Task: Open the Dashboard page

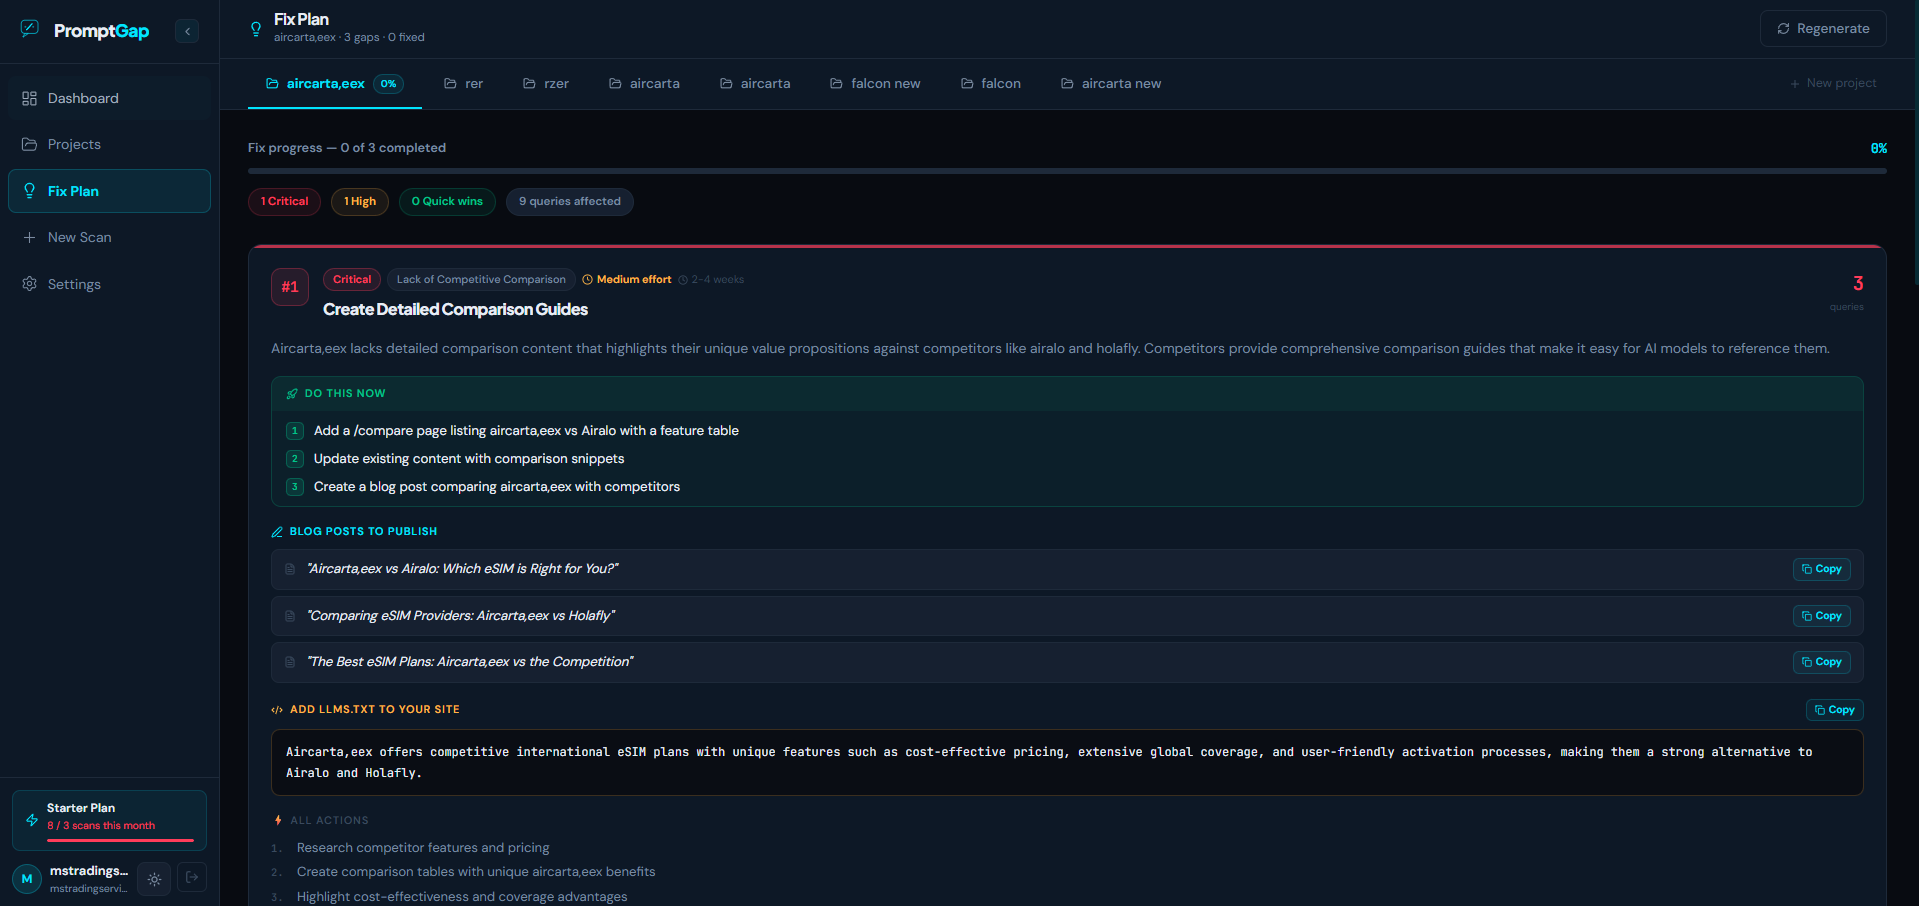Action: click(110, 98)
